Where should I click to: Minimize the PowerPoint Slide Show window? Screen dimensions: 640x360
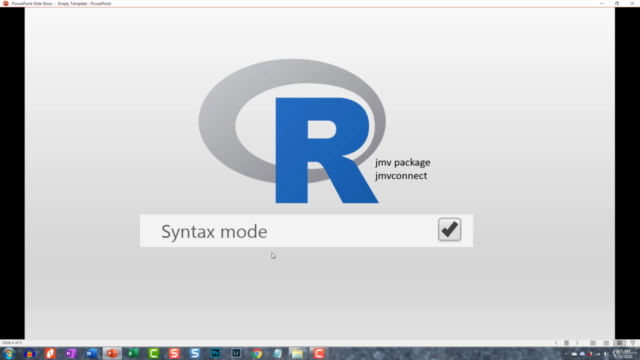pyautogui.click(x=602, y=3)
